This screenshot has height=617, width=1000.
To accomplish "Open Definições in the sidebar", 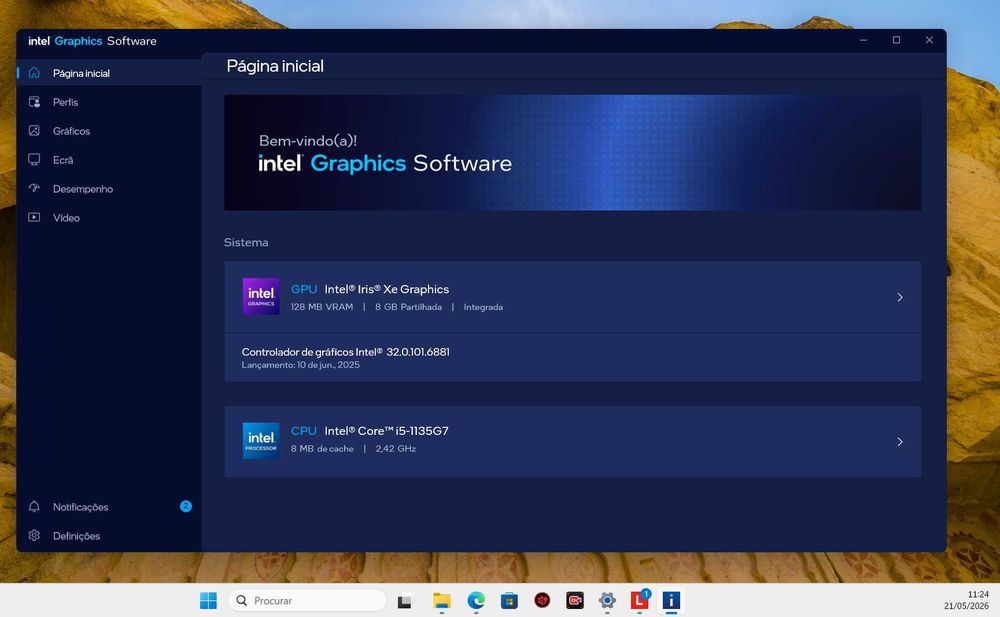I will (109, 536).
